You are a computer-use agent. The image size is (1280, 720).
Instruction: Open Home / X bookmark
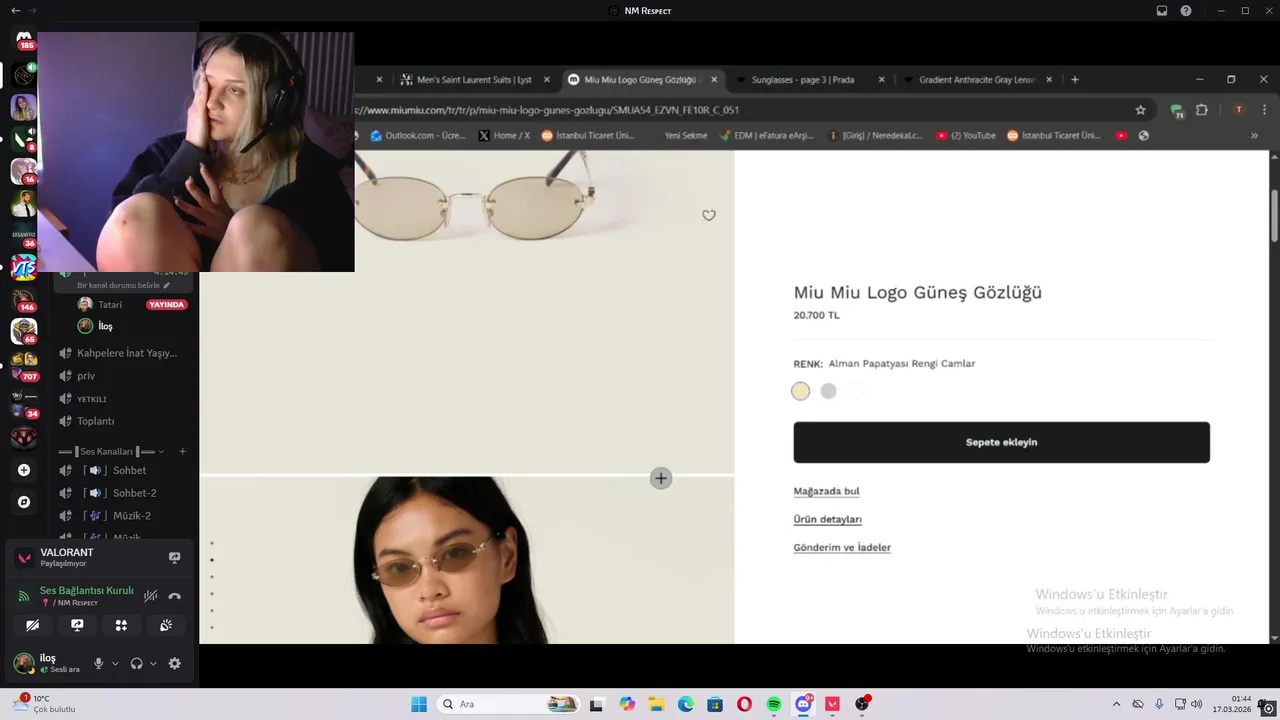tap(504, 135)
